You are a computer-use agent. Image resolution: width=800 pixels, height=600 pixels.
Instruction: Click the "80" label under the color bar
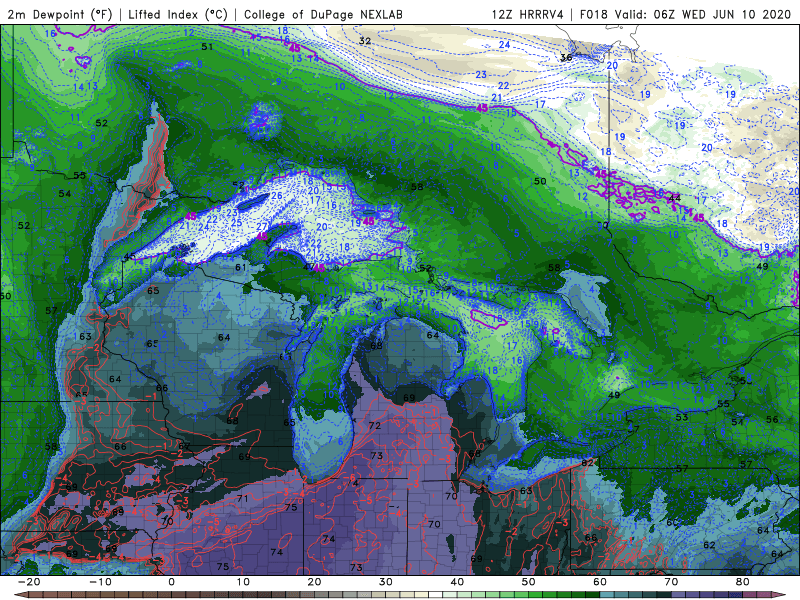click(743, 582)
